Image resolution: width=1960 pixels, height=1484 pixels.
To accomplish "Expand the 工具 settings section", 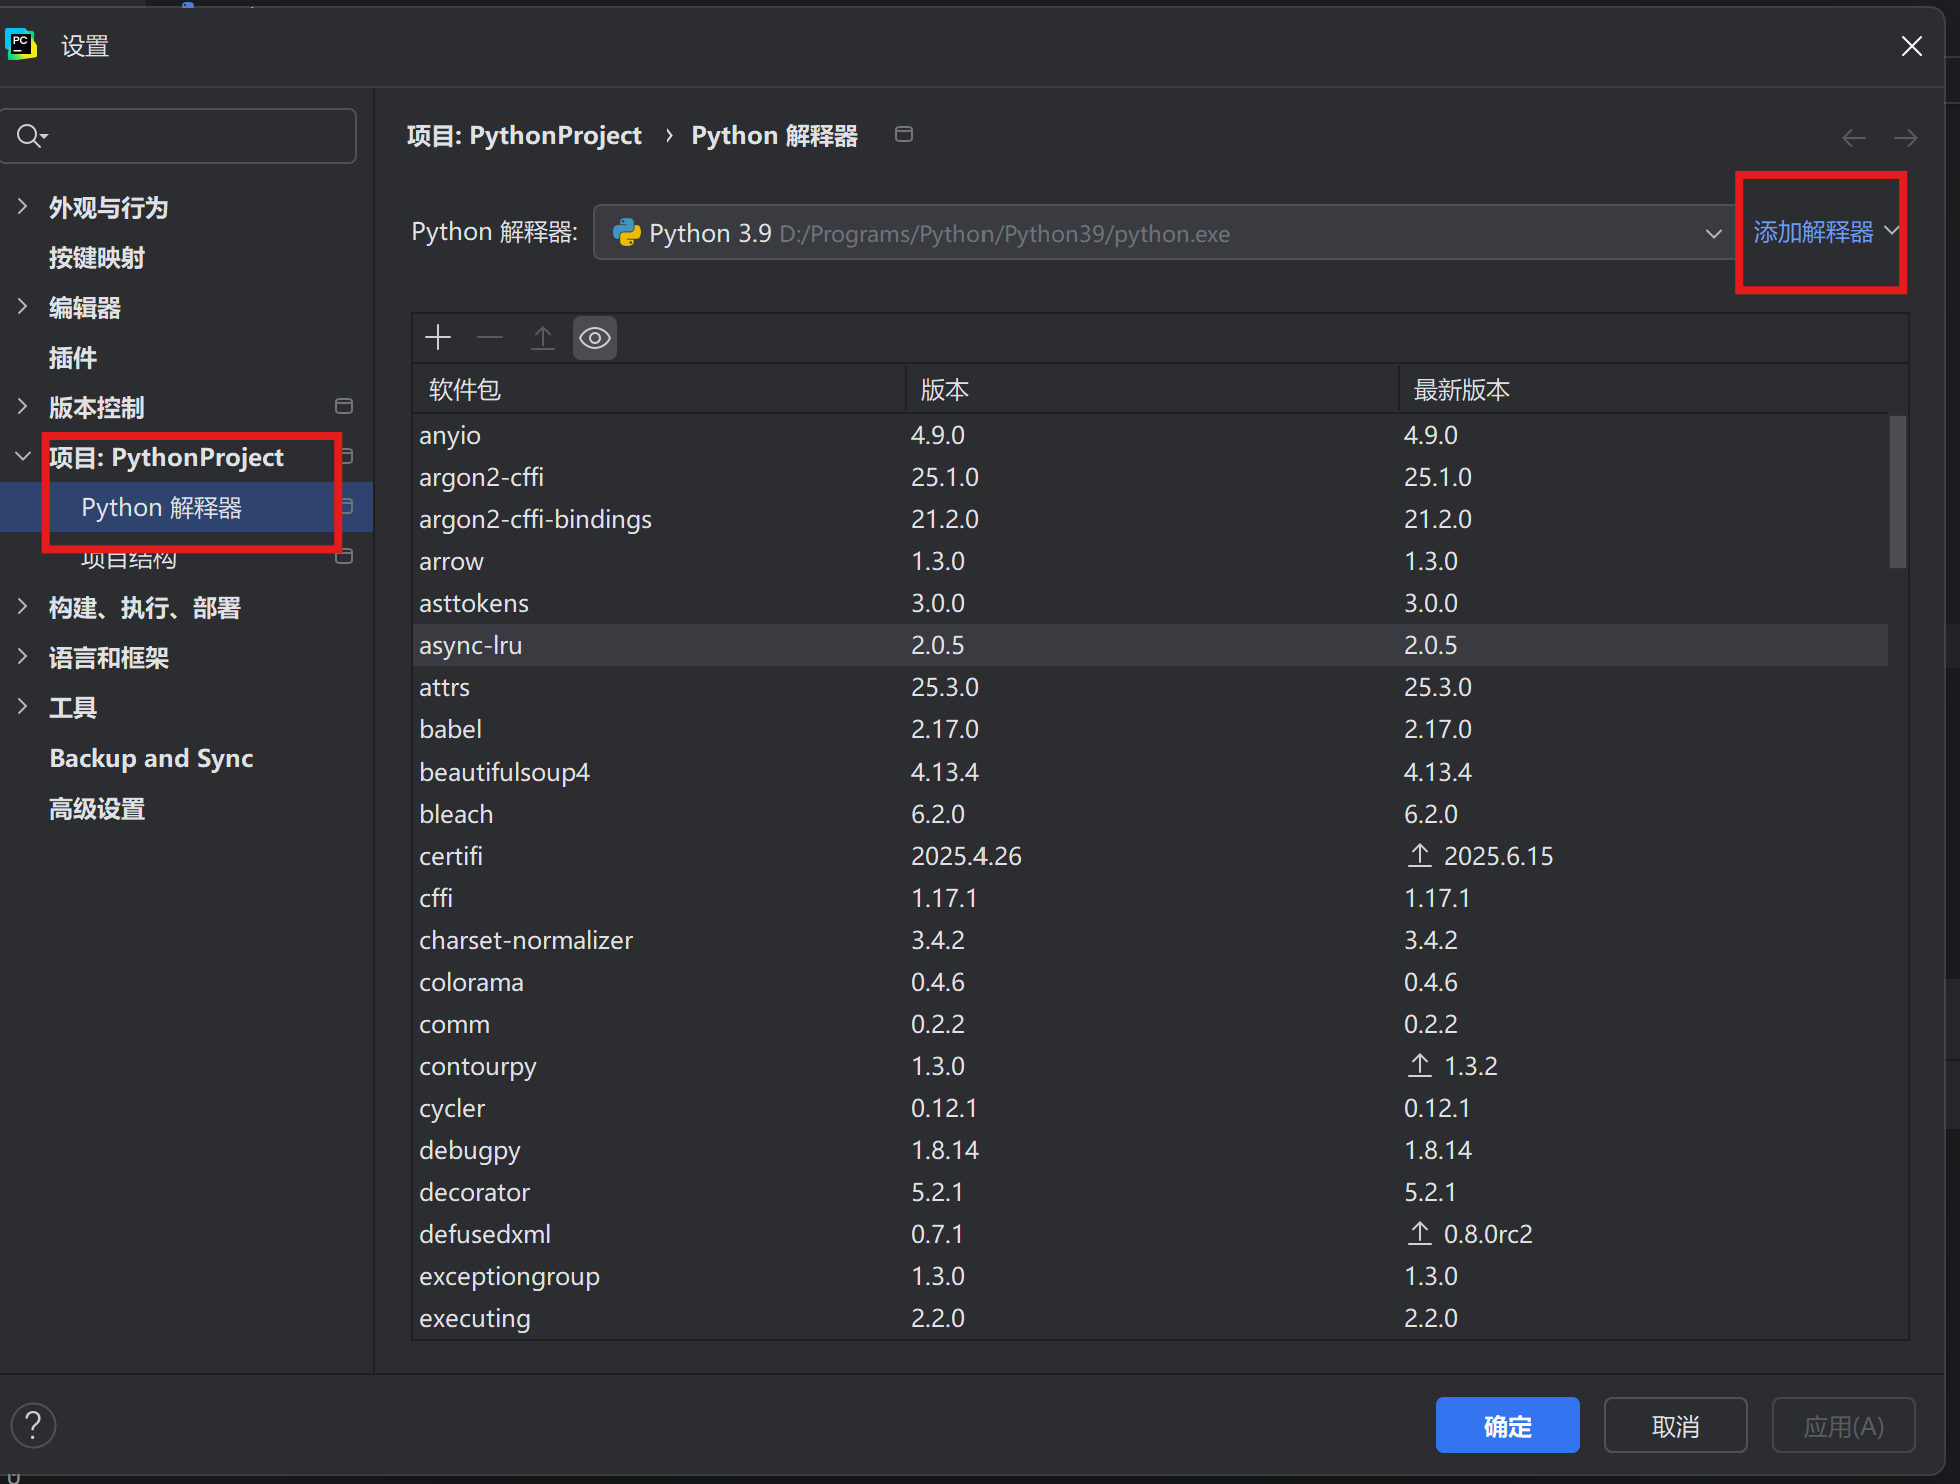I will (x=23, y=707).
